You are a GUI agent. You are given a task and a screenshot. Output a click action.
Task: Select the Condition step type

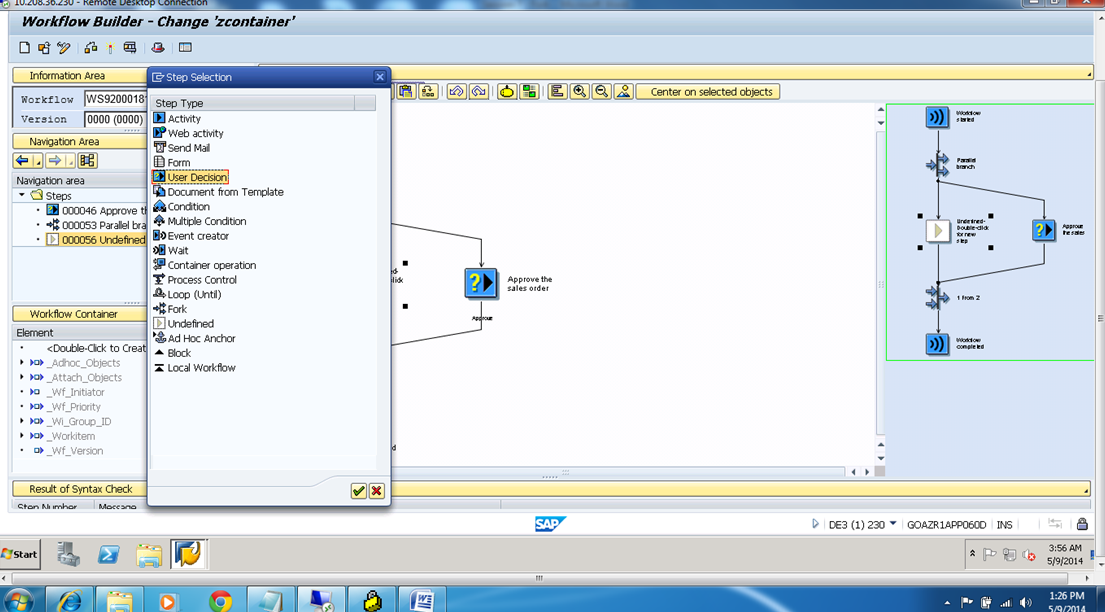pyautogui.click(x=181, y=206)
